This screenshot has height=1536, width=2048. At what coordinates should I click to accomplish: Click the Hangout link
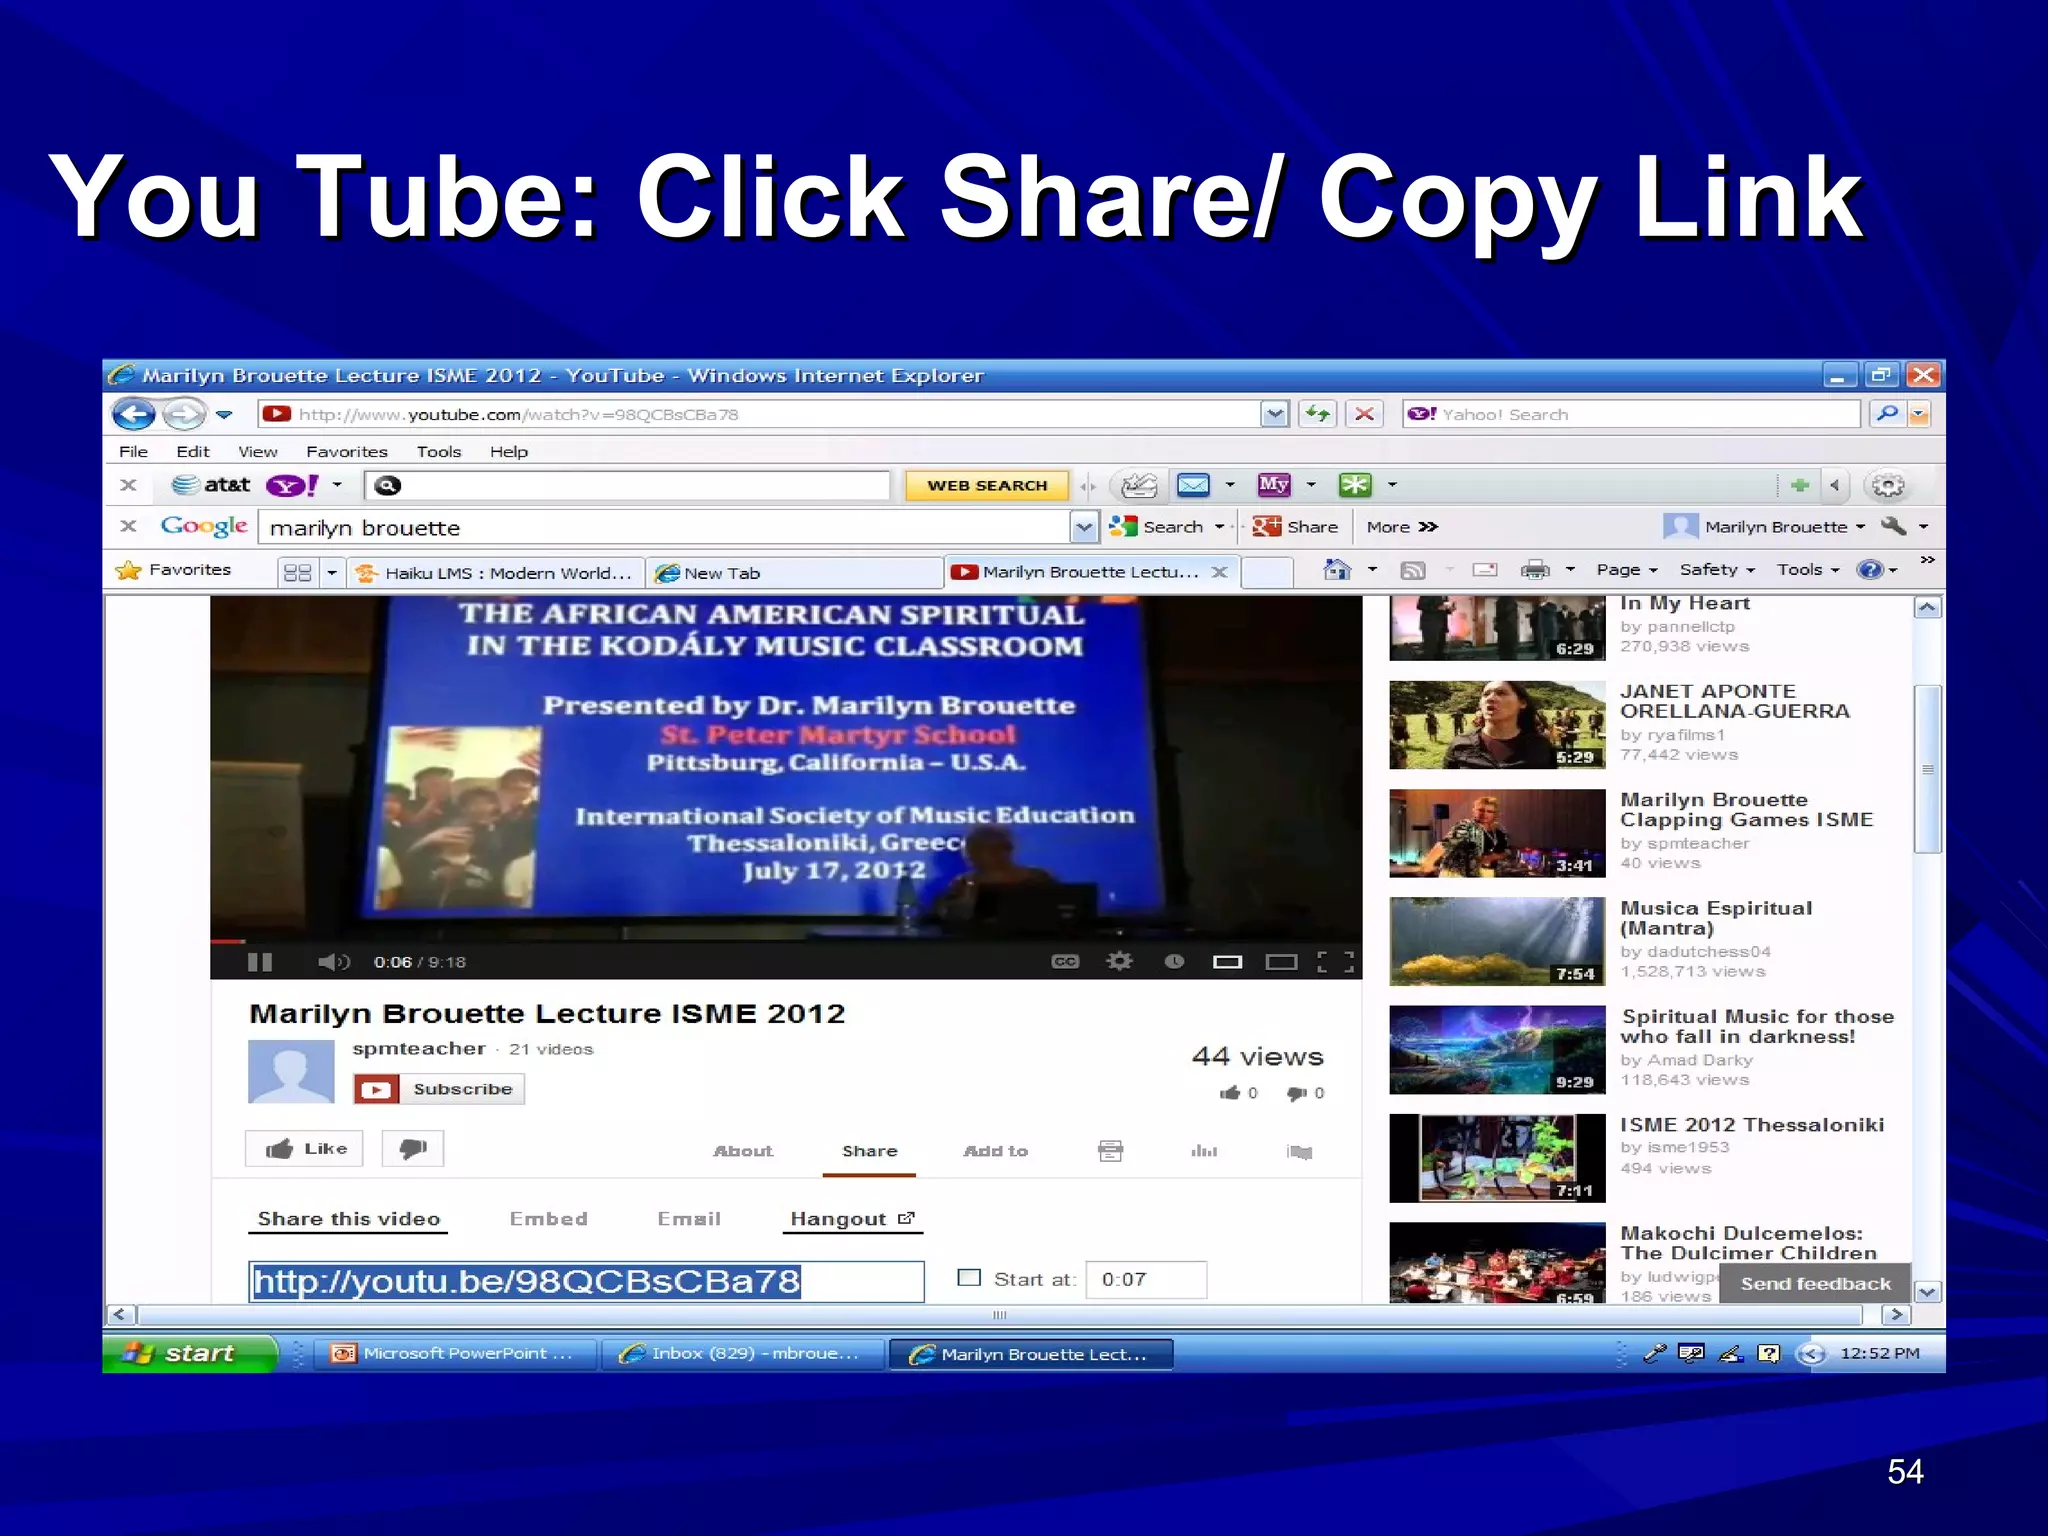click(x=852, y=1219)
